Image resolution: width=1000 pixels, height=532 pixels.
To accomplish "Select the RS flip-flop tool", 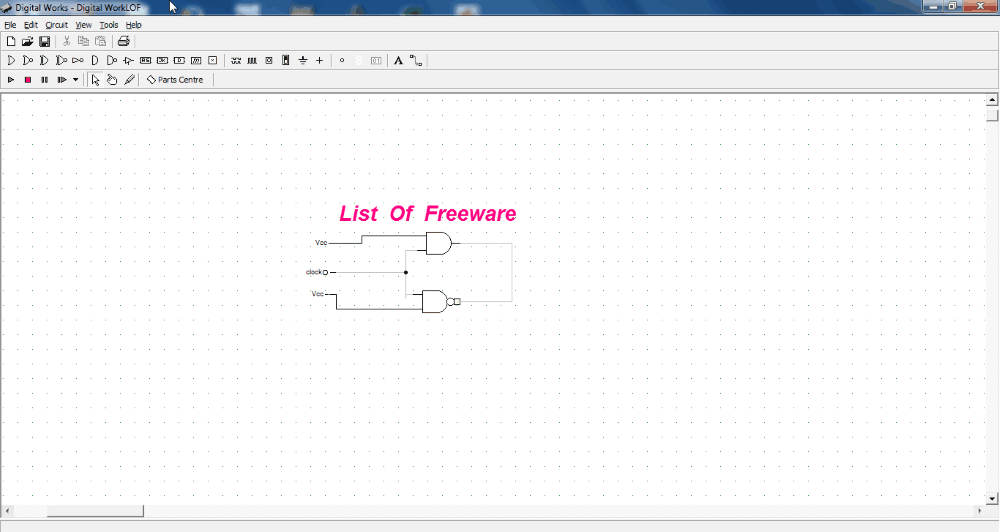I will point(145,61).
